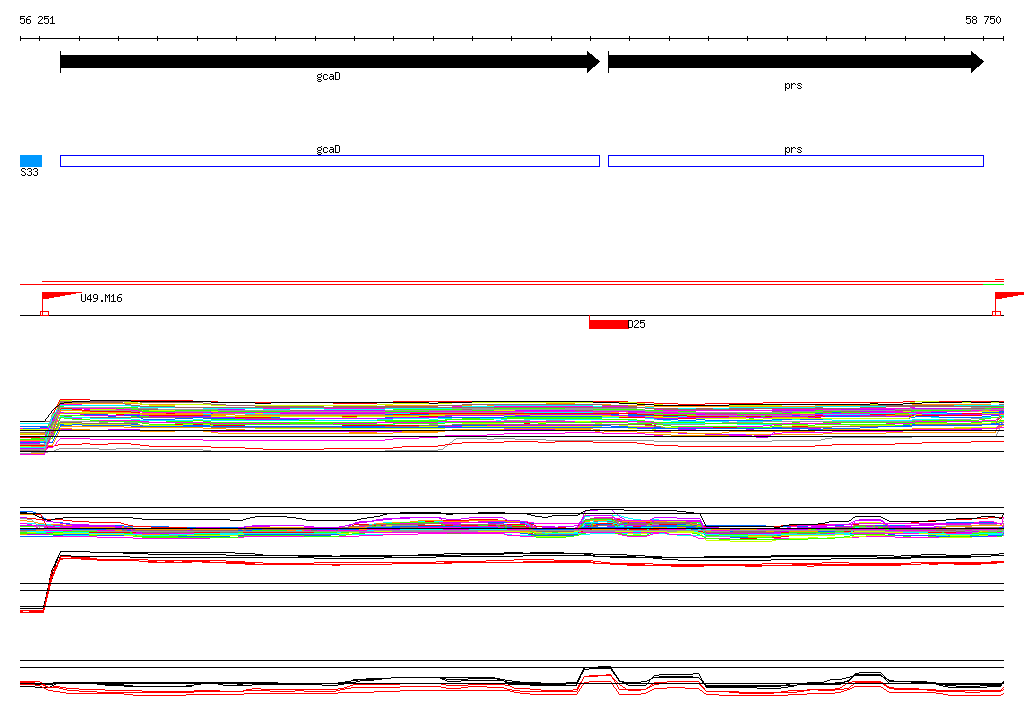The height and width of the screenshot is (714, 1024).
Task: Click the red U49.M16 promoter flag
Action: point(60,298)
